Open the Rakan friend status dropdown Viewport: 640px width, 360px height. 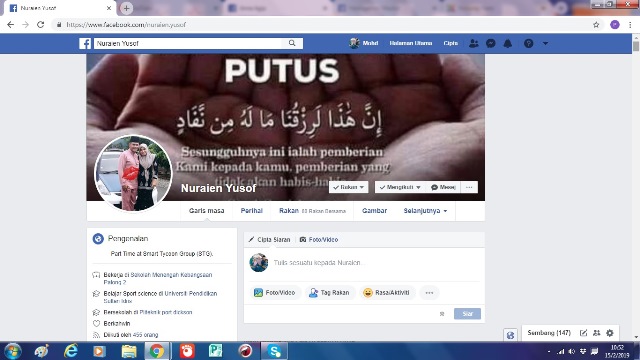tap(348, 187)
